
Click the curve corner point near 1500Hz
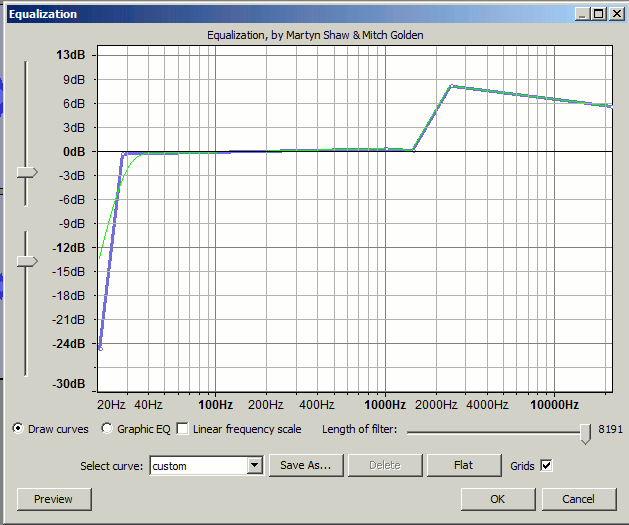point(414,150)
